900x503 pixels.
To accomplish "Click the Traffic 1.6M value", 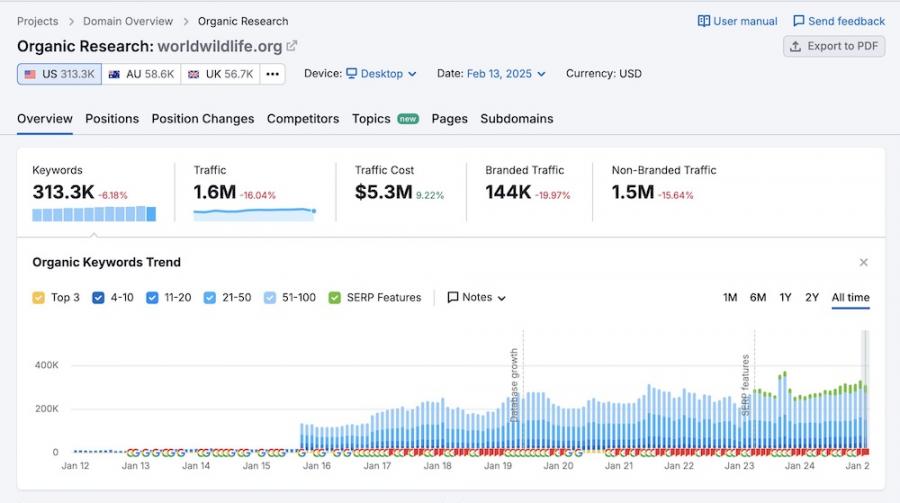I will pyautogui.click(x=215, y=192).
